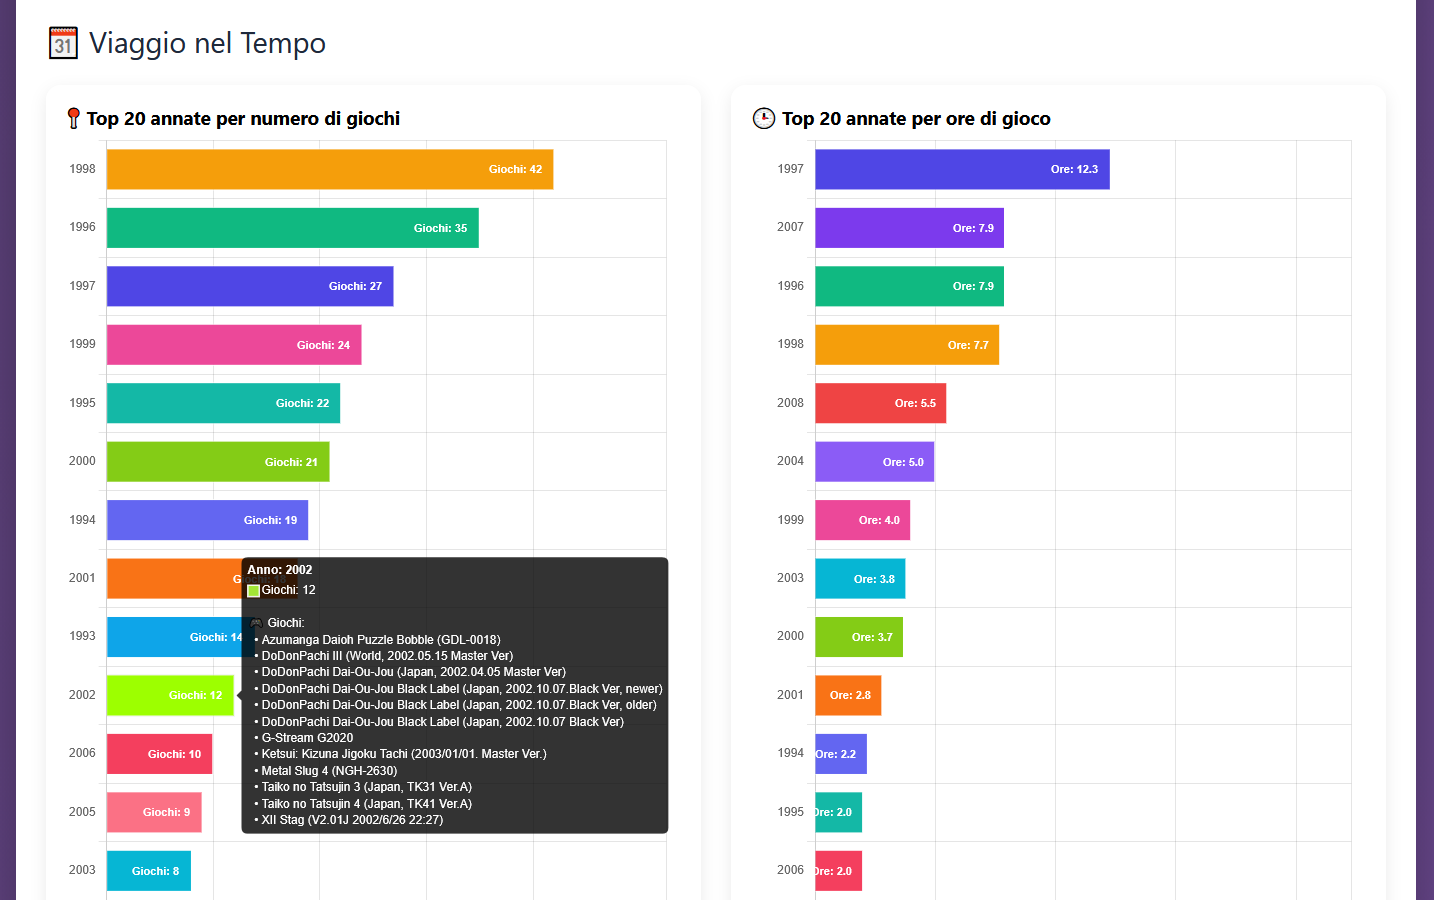The width and height of the screenshot is (1434, 900).
Task: Click the purple 2007 bar with Ore: 7.9
Action: click(x=909, y=228)
